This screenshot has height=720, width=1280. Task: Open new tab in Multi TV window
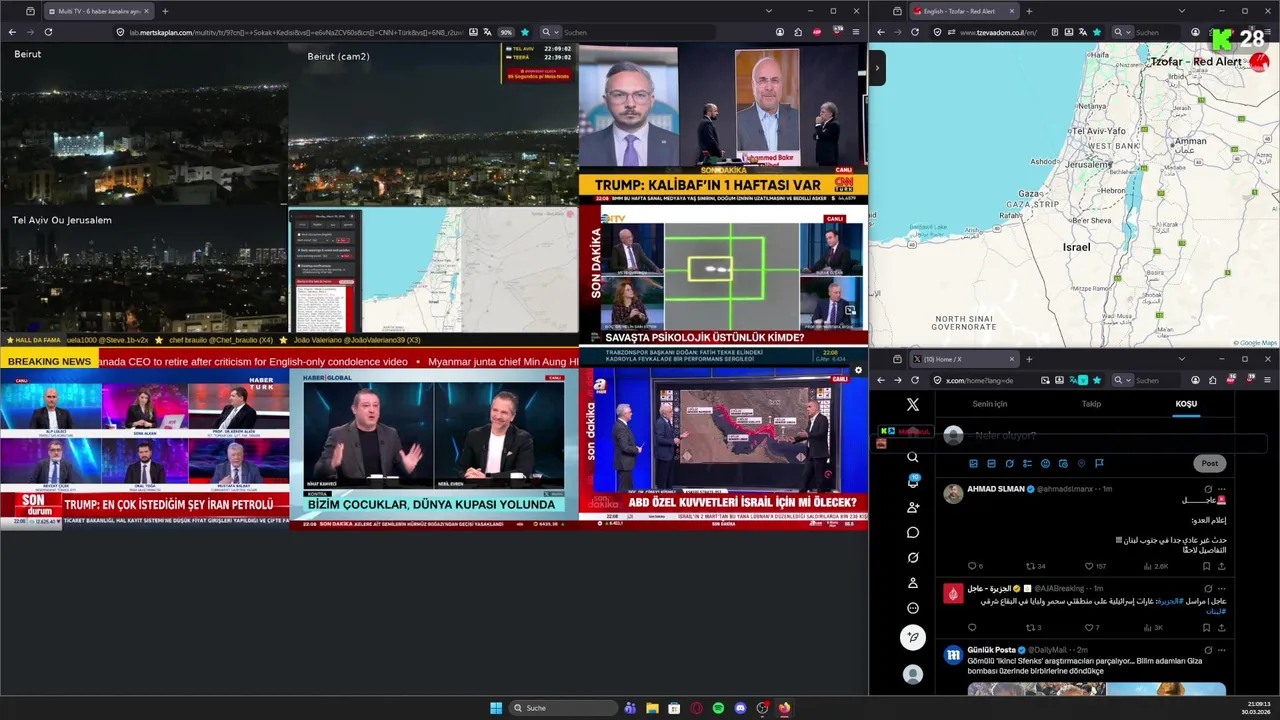(x=165, y=11)
